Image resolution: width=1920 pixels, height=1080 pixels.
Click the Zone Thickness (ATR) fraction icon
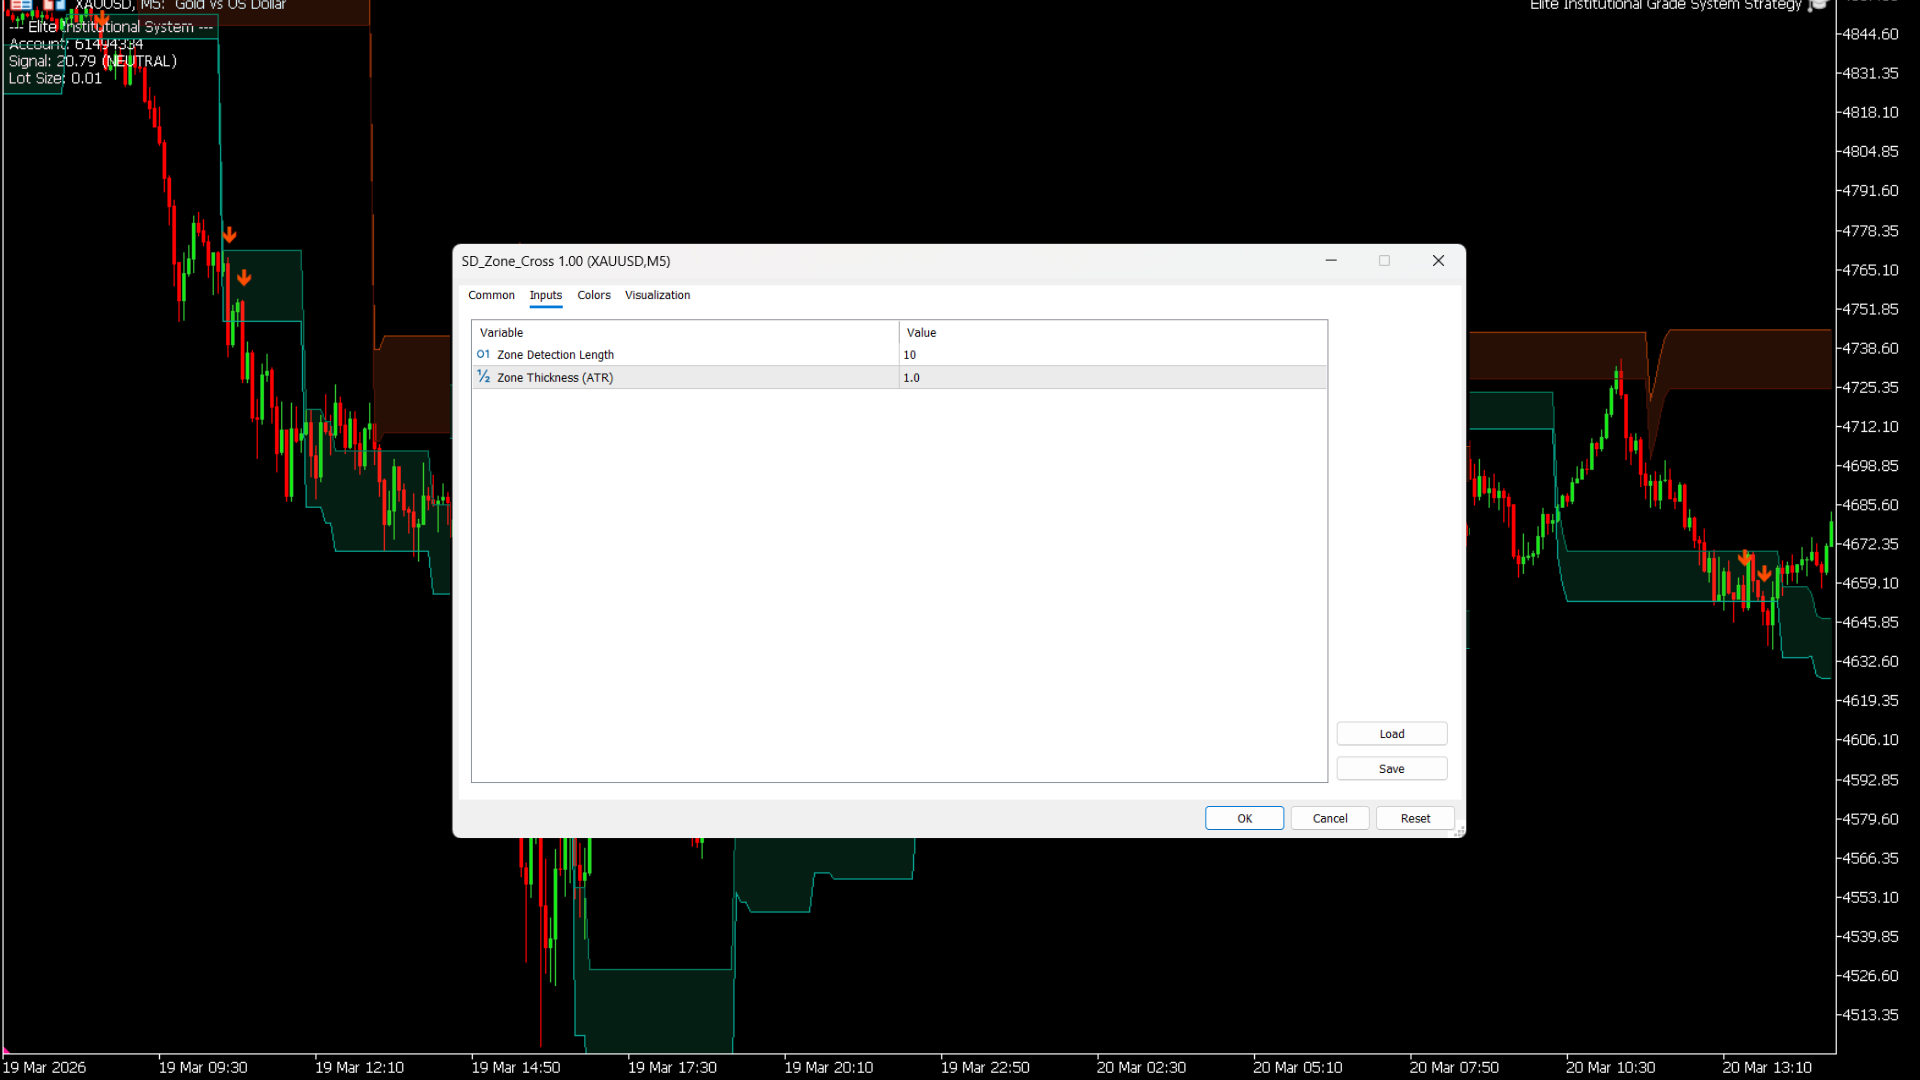pos(483,377)
